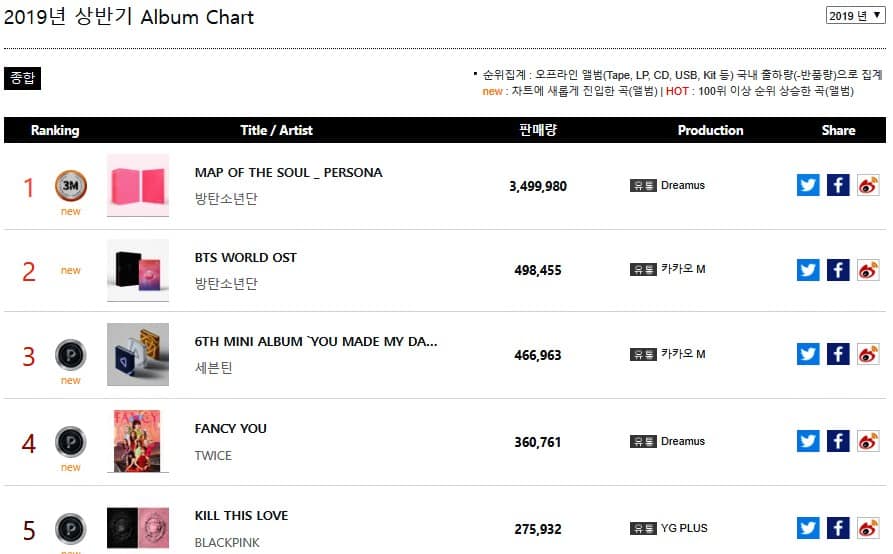Click the FANCY YOU album cover thumbnail

(138, 441)
